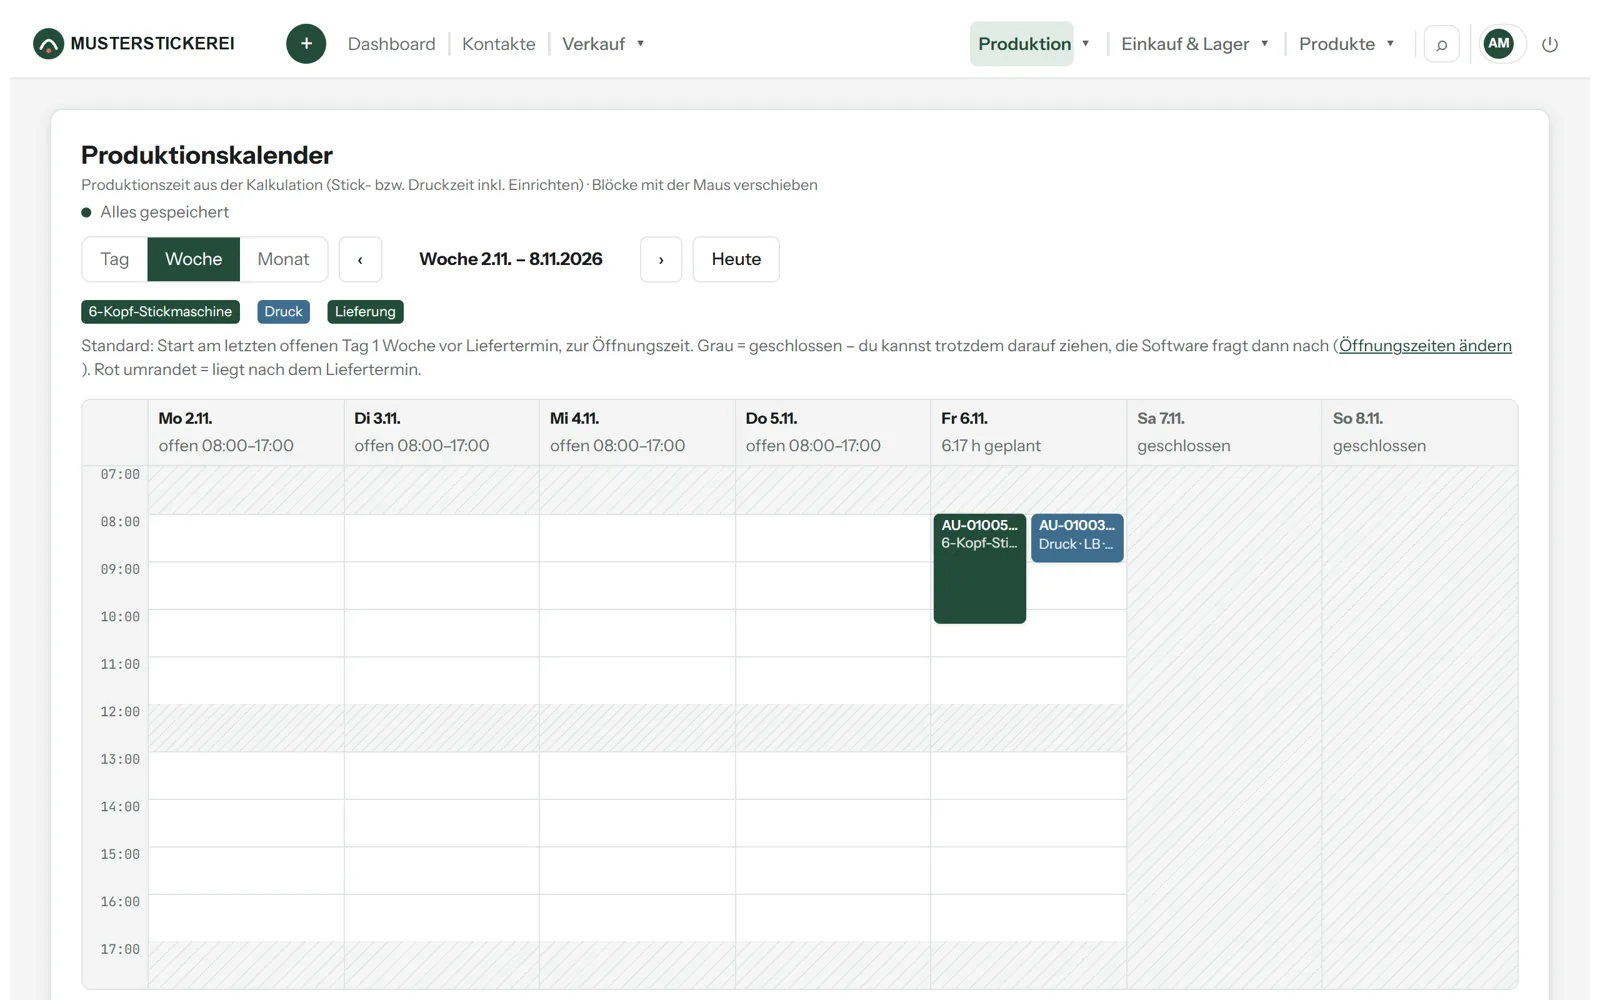Click the 17:00 time label
1600x1000 pixels.
120,949
